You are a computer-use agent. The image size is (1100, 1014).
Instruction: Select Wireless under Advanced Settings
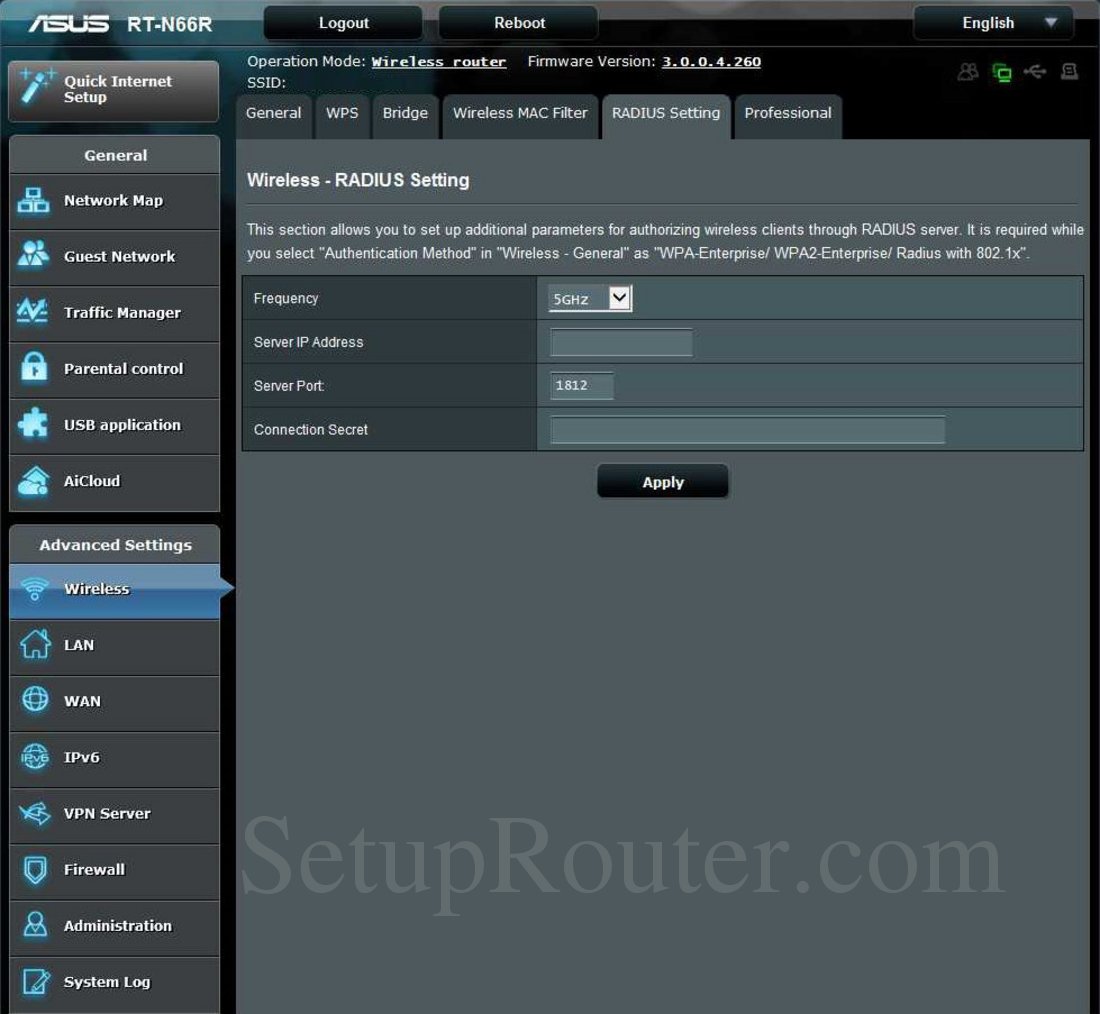point(114,590)
